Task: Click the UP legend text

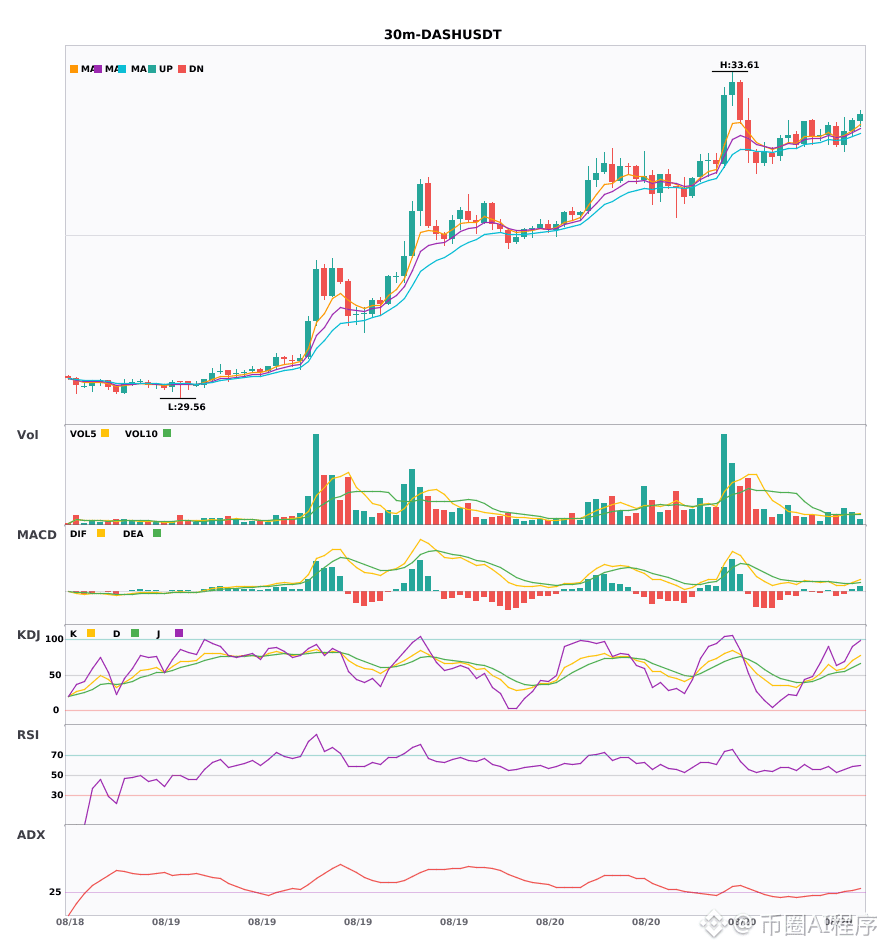Action: 166,69
